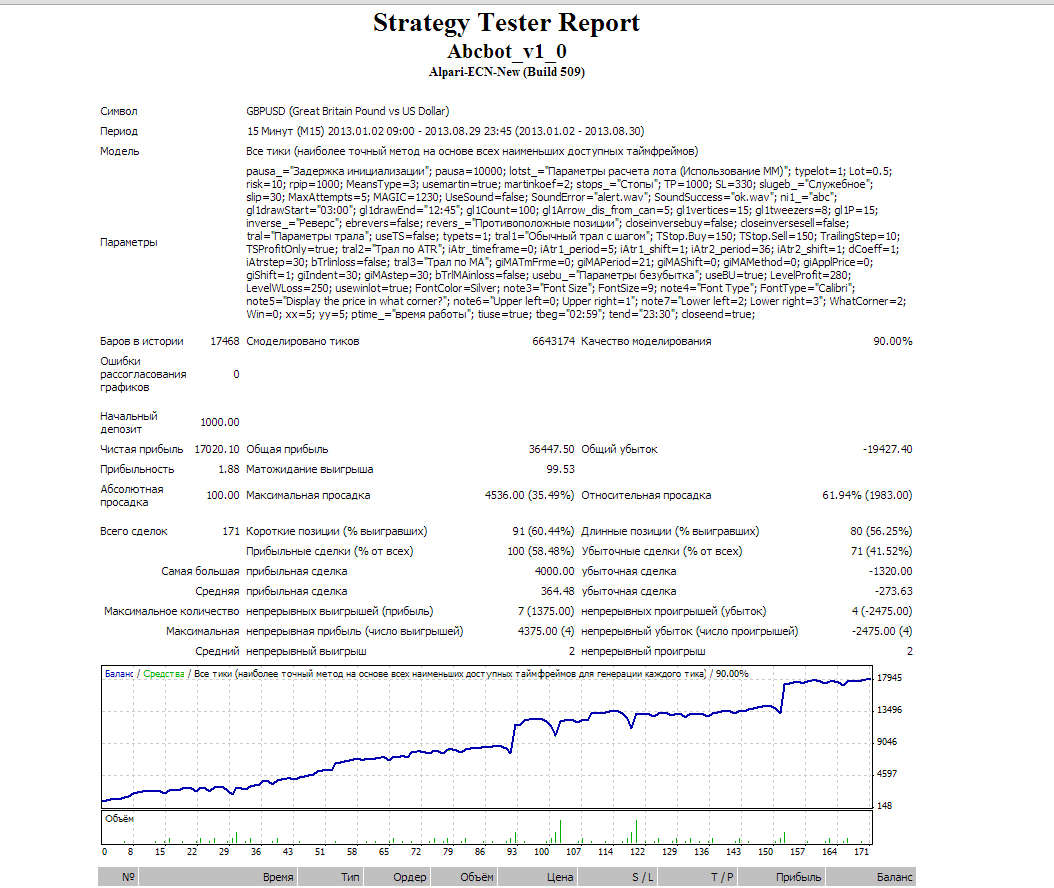Image resolution: width=1054 pixels, height=888 pixels.
Task: Click largest profit trade value 4000.00
Action: coord(555,571)
